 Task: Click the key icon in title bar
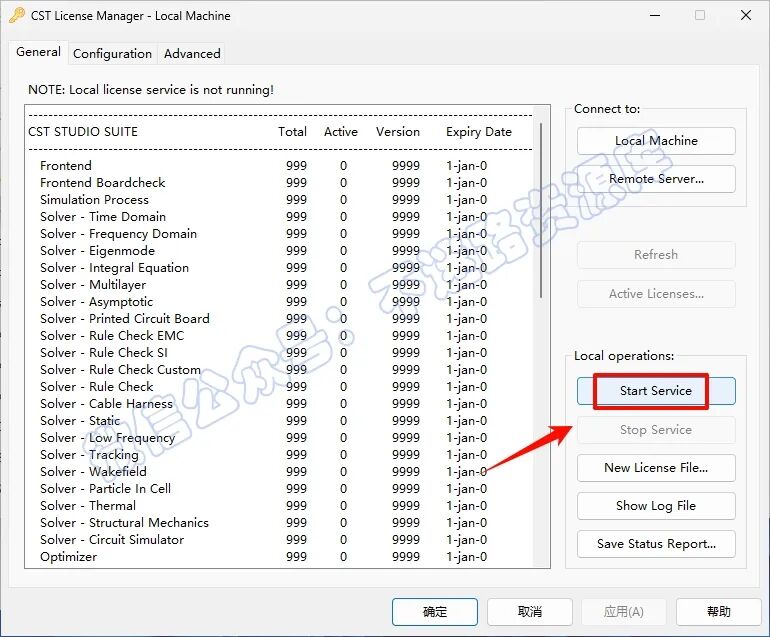pos(17,16)
